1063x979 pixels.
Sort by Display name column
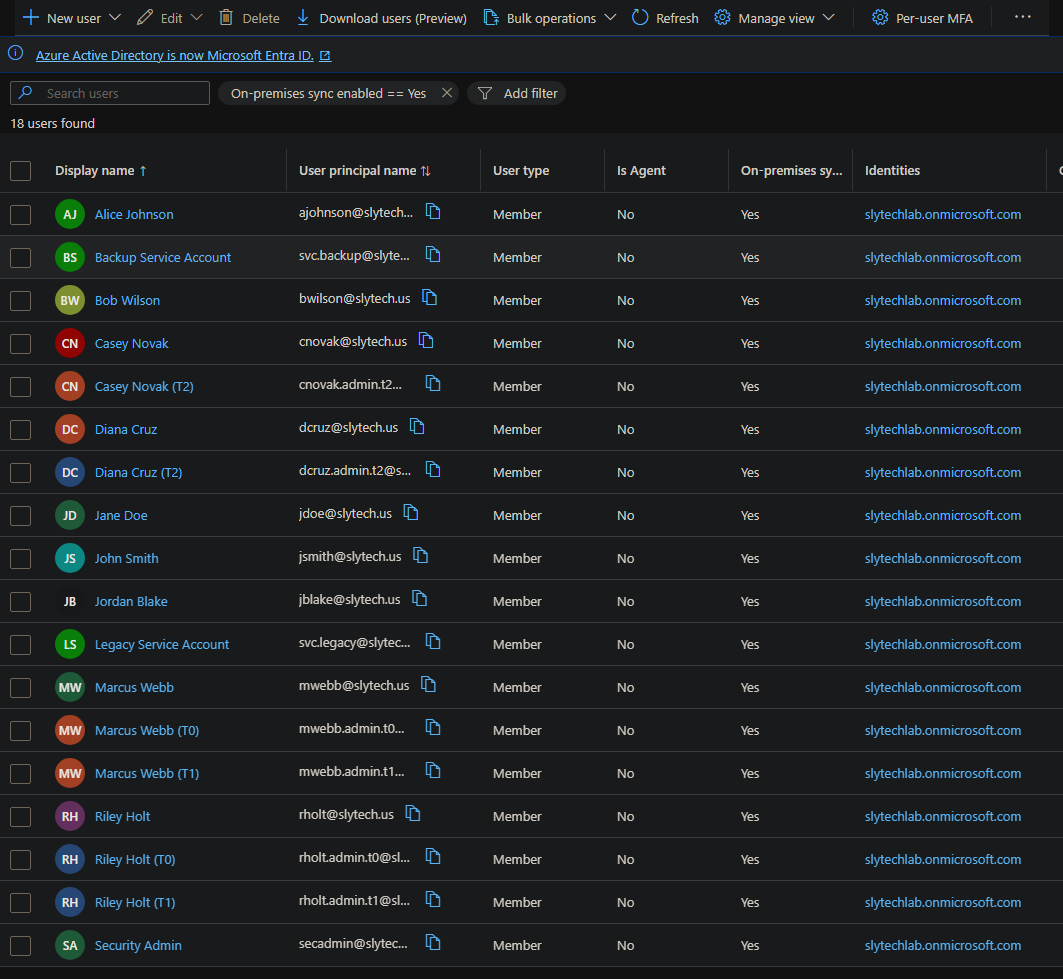click(100, 171)
